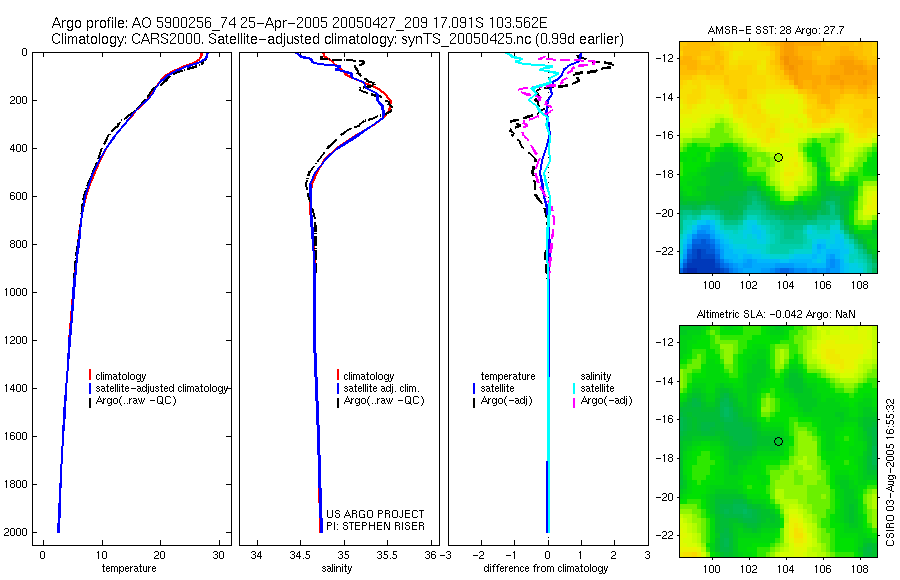This screenshot has height=580, width=900.
Task: Click the 'difference from climatology' axis label
Action: click(546, 569)
